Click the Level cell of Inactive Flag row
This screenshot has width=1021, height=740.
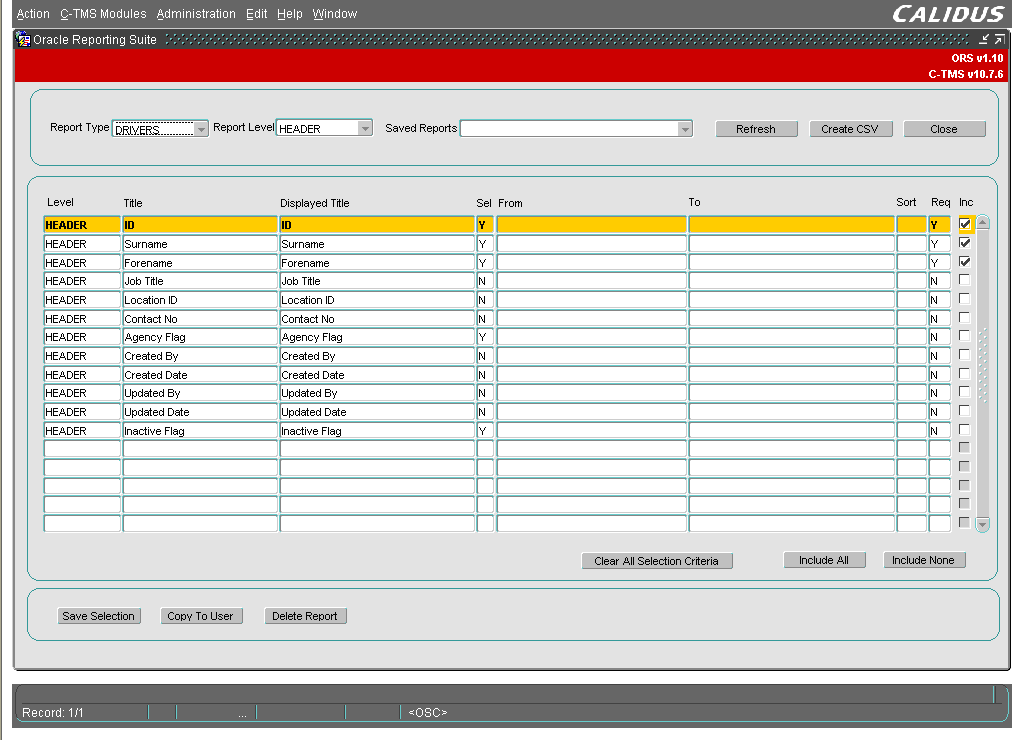tap(82, 431)
